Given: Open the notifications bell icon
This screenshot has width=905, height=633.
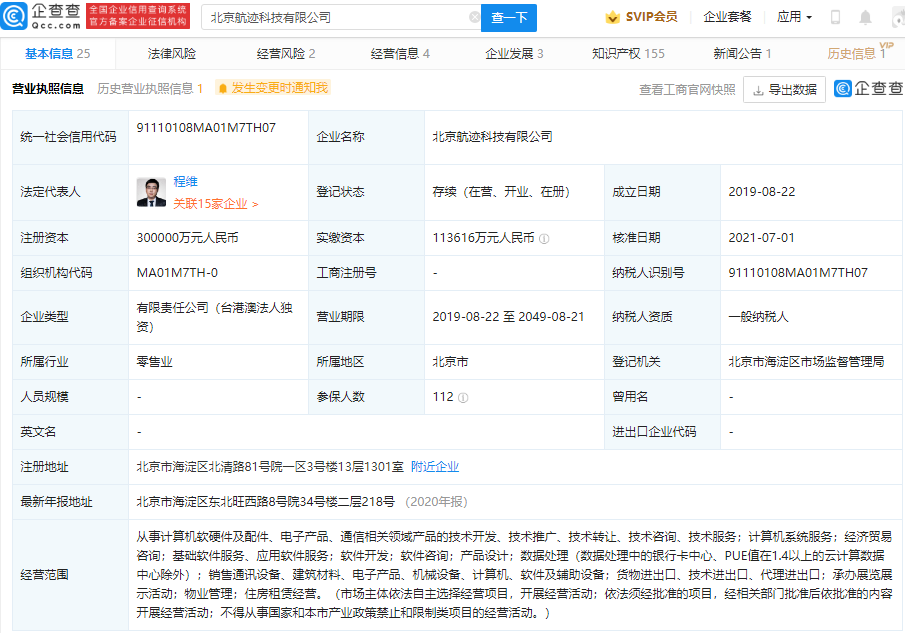Looking at the screenshot, I should [x=865, y=17].
